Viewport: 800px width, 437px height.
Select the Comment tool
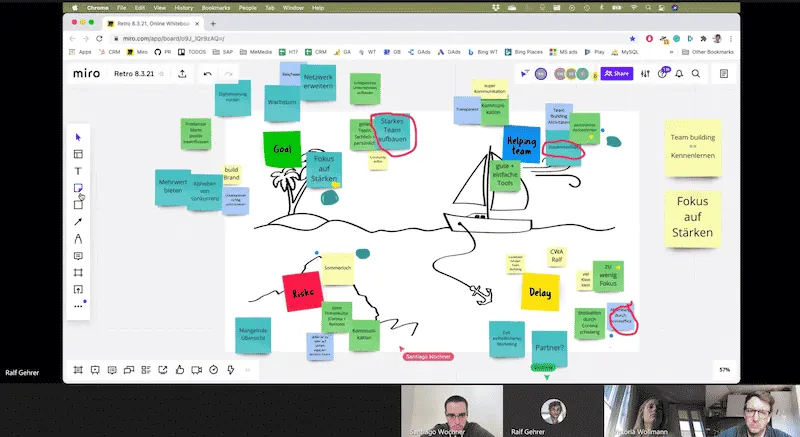point(79,256)
